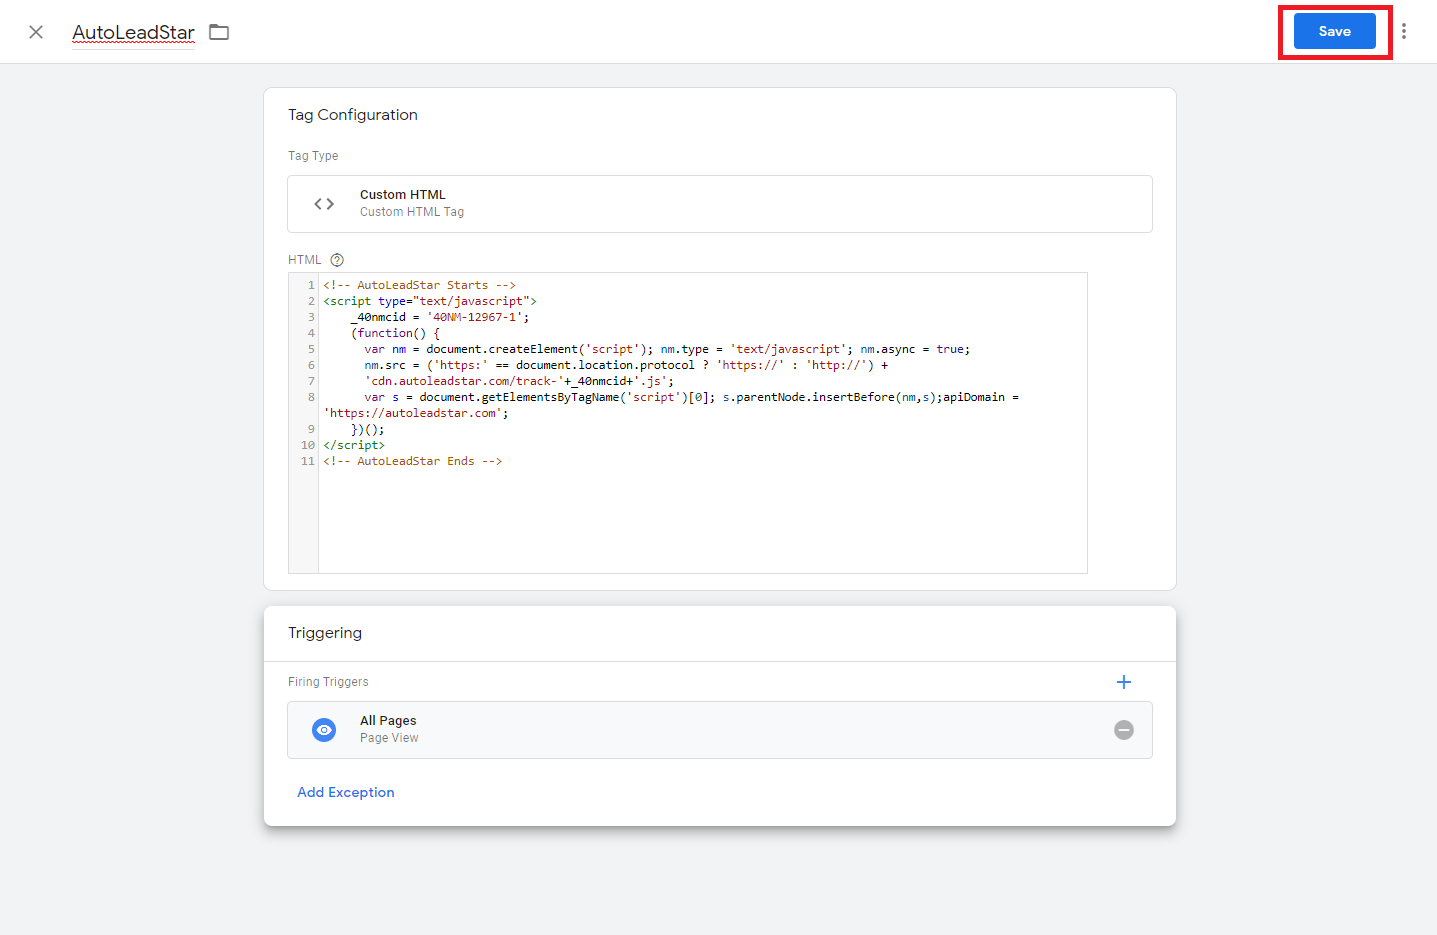The height and width of the screenshot is (935, 1437).
Task: Select the Custom HTML tag type row
Action: (x=719, y=204)
